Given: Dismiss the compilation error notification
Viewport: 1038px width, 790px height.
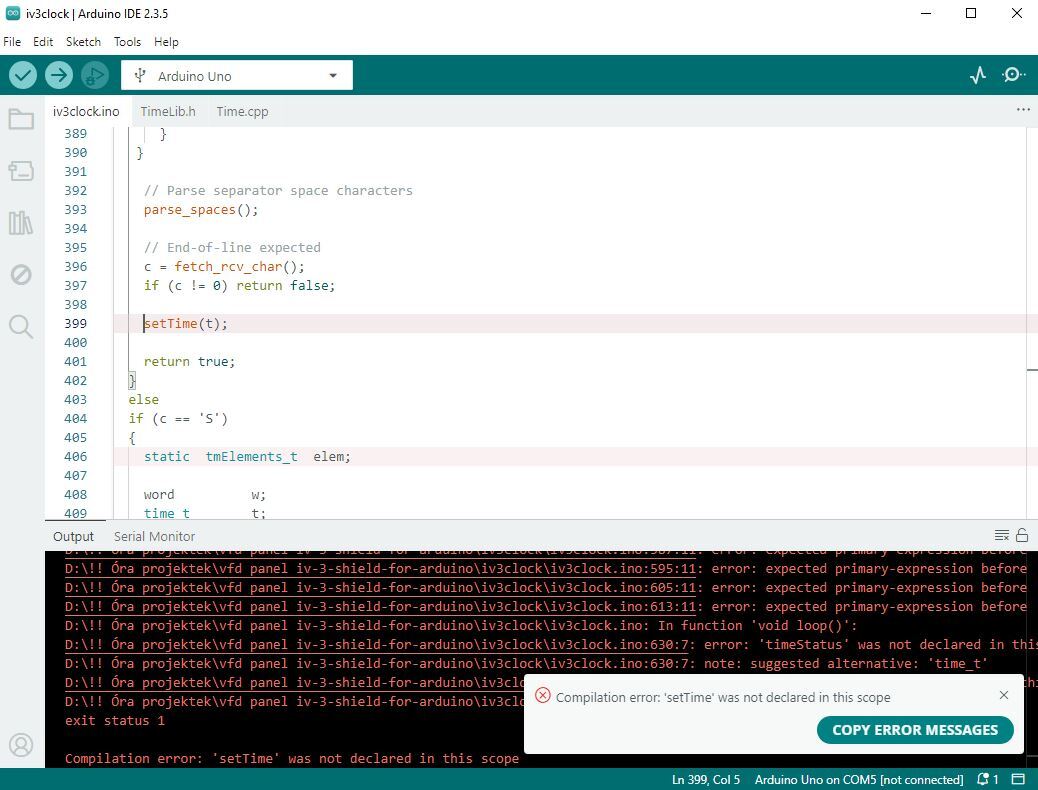Looking at the screenshot, I should click(x=1004, y=695).
